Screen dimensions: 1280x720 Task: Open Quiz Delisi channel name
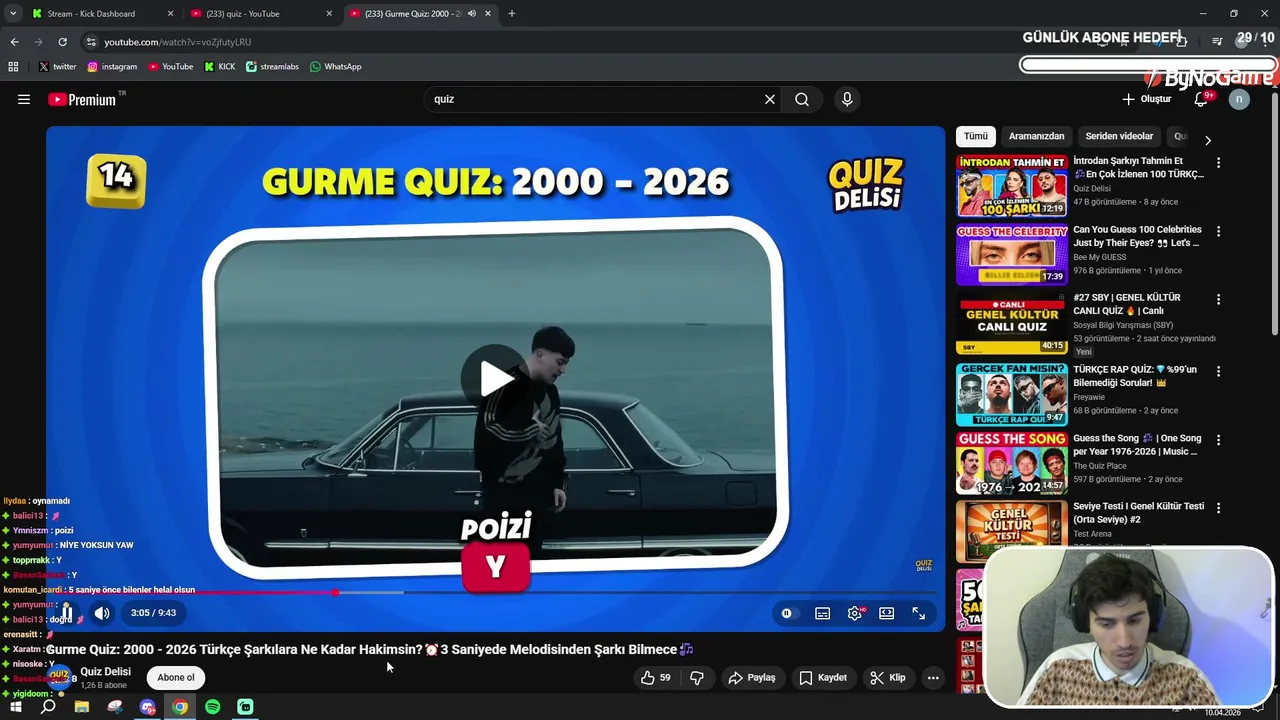coord(105,671)
